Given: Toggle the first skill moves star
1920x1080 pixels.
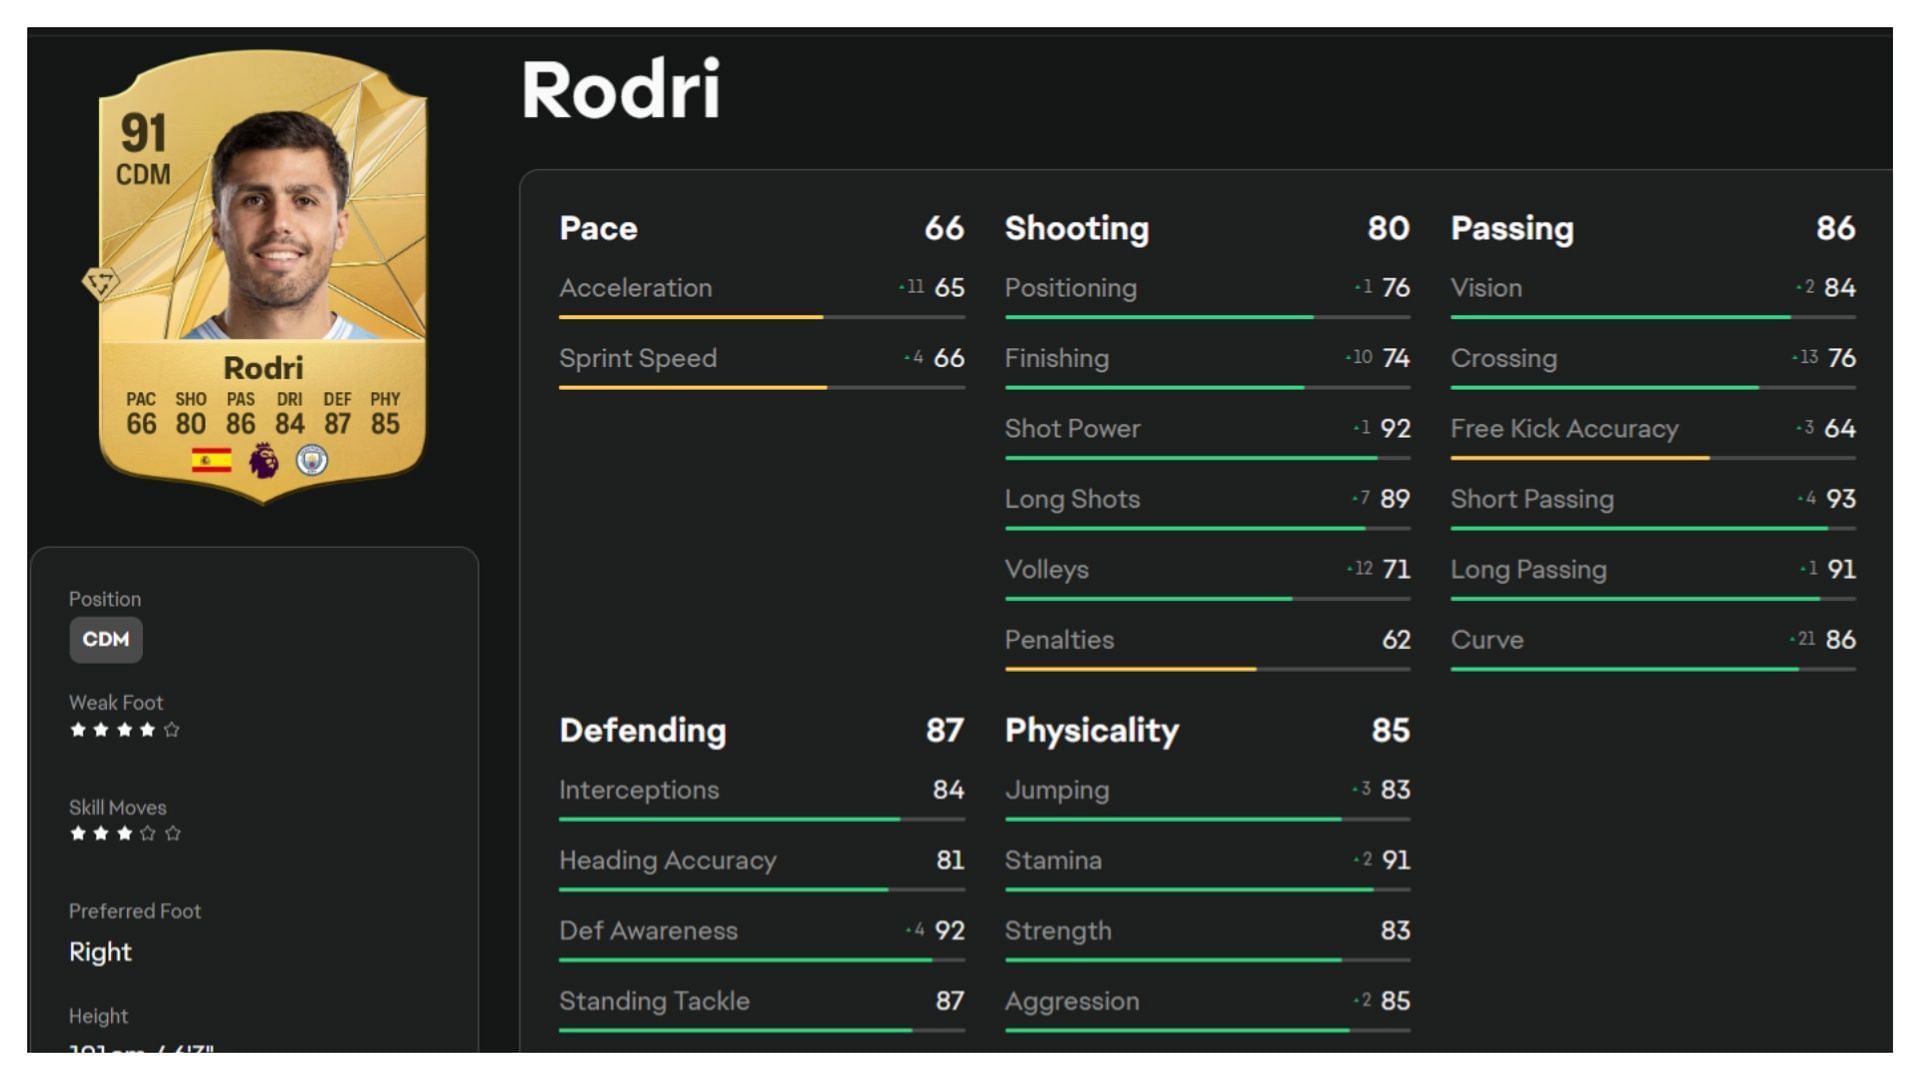Looking at the screenshot, I should point(73,833).
